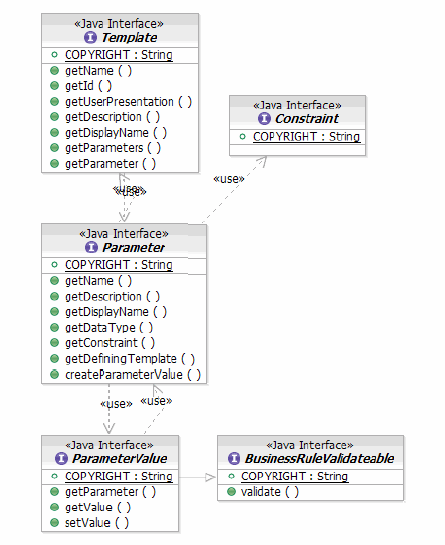445x545 pixels.
Task: Click «Java Interface» stereotype above Template
Action: 119,24
